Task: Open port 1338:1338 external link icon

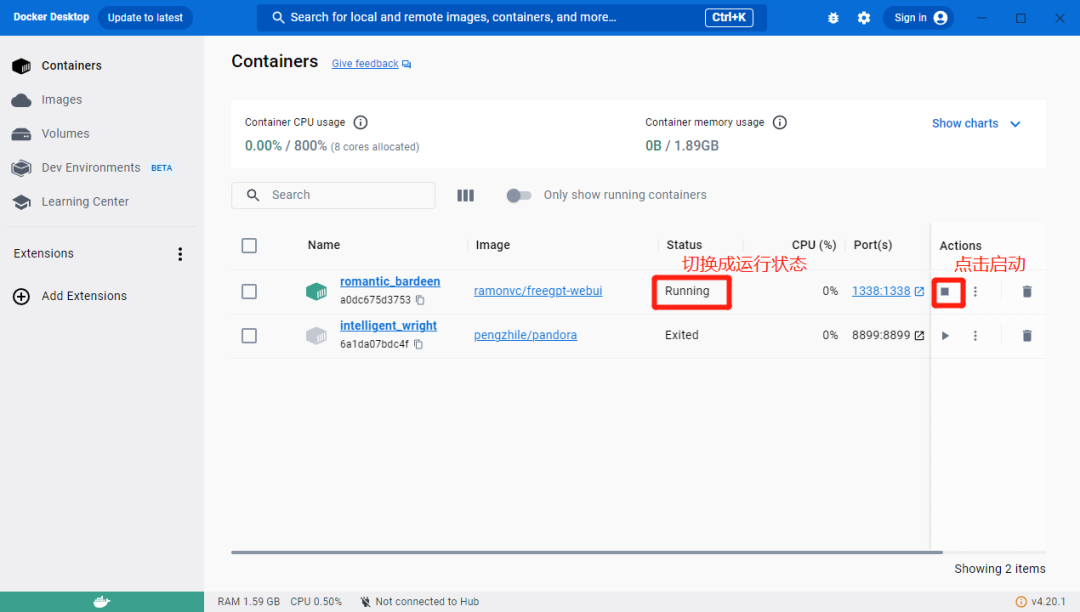Action: 919,292
